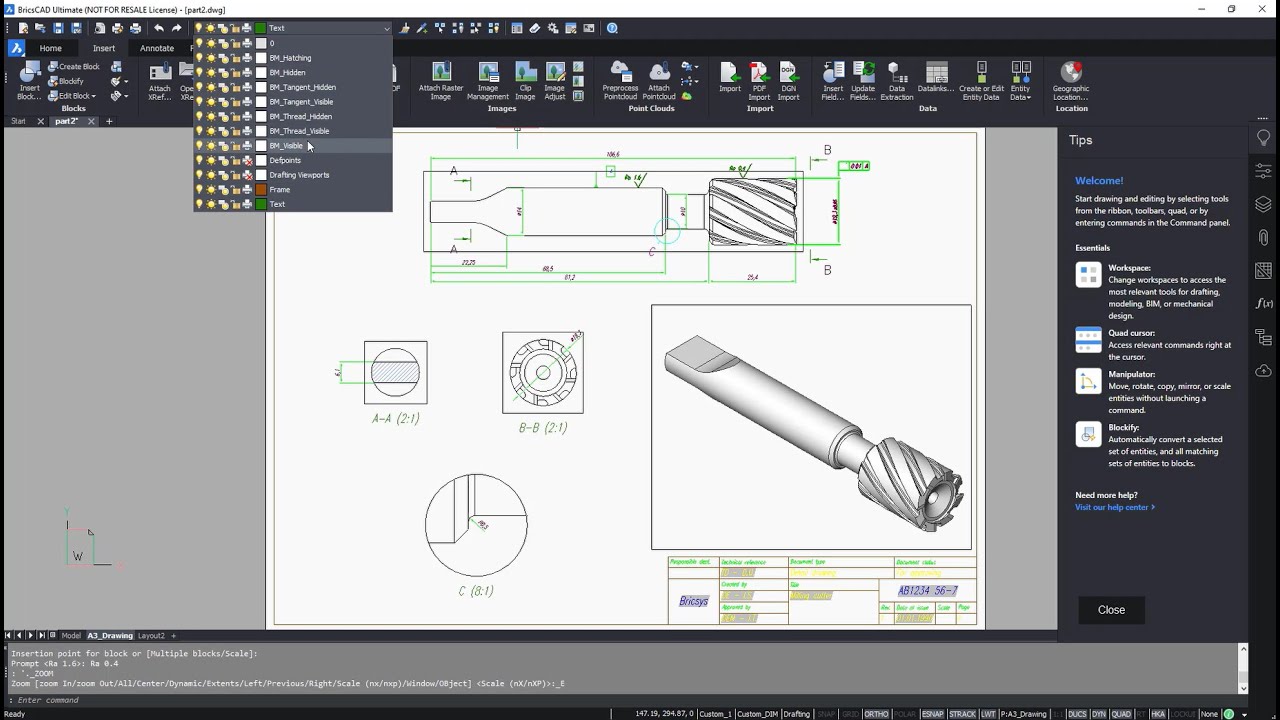Open the None selector in status bar
The height and width of the screenshot is (720, 1280).
pyautogui.click(x=1210, y=714)
